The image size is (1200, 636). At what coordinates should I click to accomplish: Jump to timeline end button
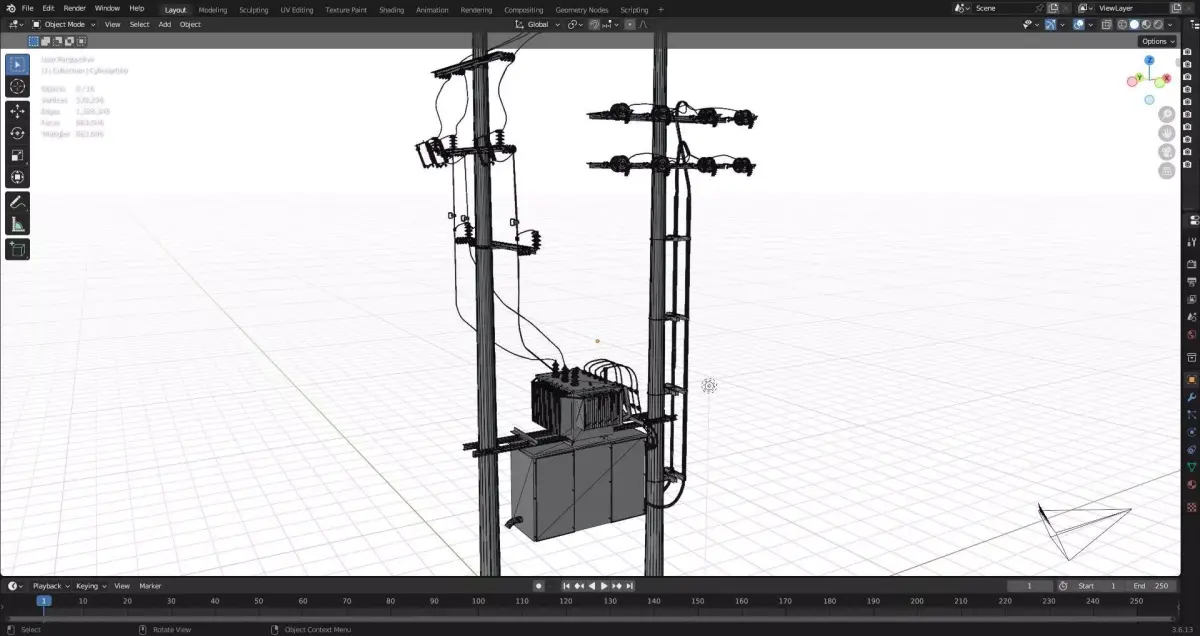tap(630, 586)
